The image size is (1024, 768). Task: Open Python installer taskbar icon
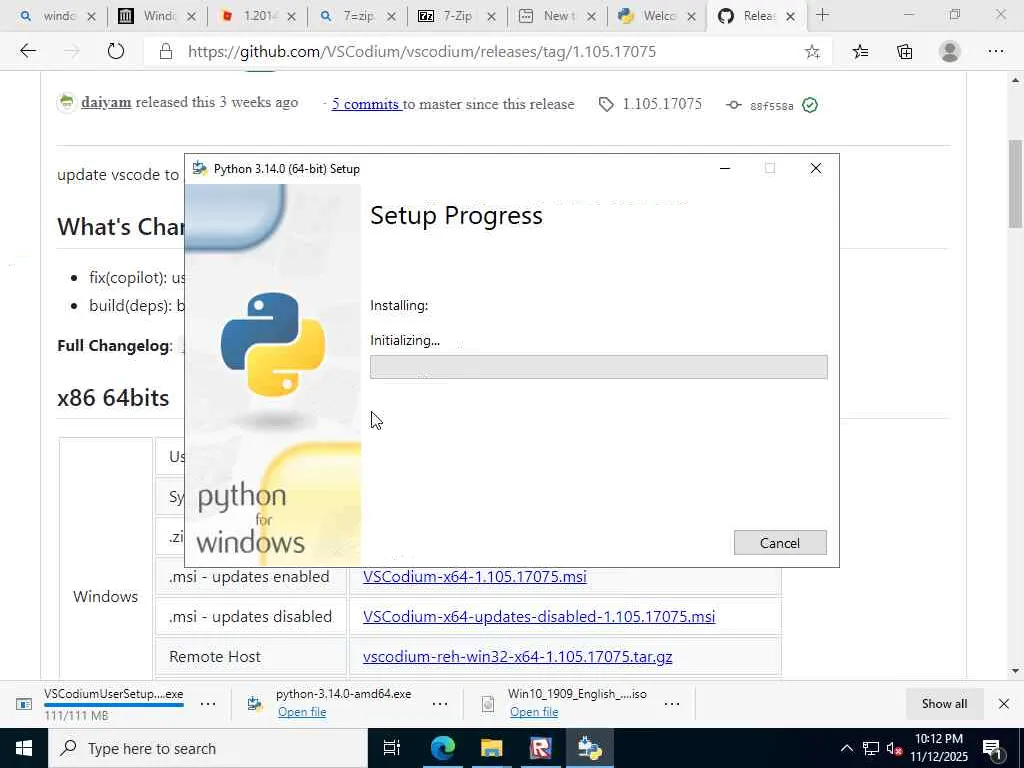589,748
